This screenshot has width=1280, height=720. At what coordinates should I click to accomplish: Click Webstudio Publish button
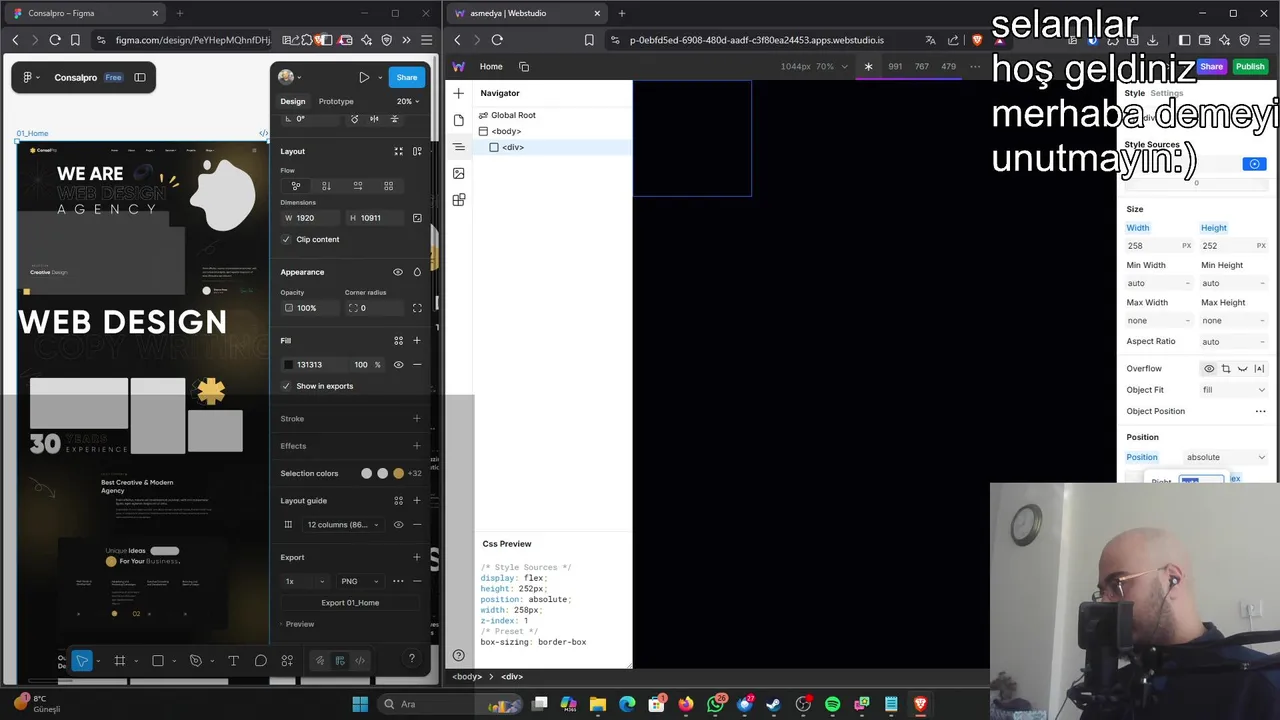[1250, 66]
